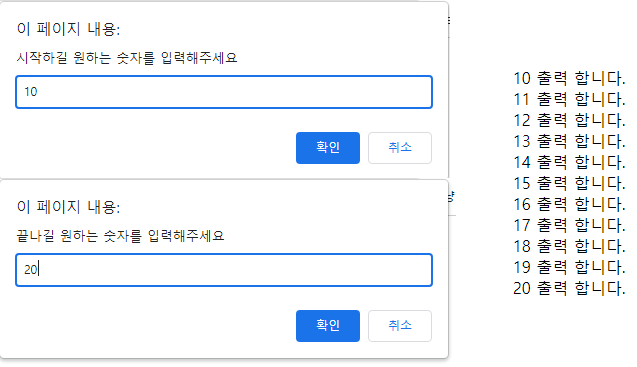Cancel the end number dialog with 취소
This screenshot has width=637, height=367.
[x=400, y=326]
